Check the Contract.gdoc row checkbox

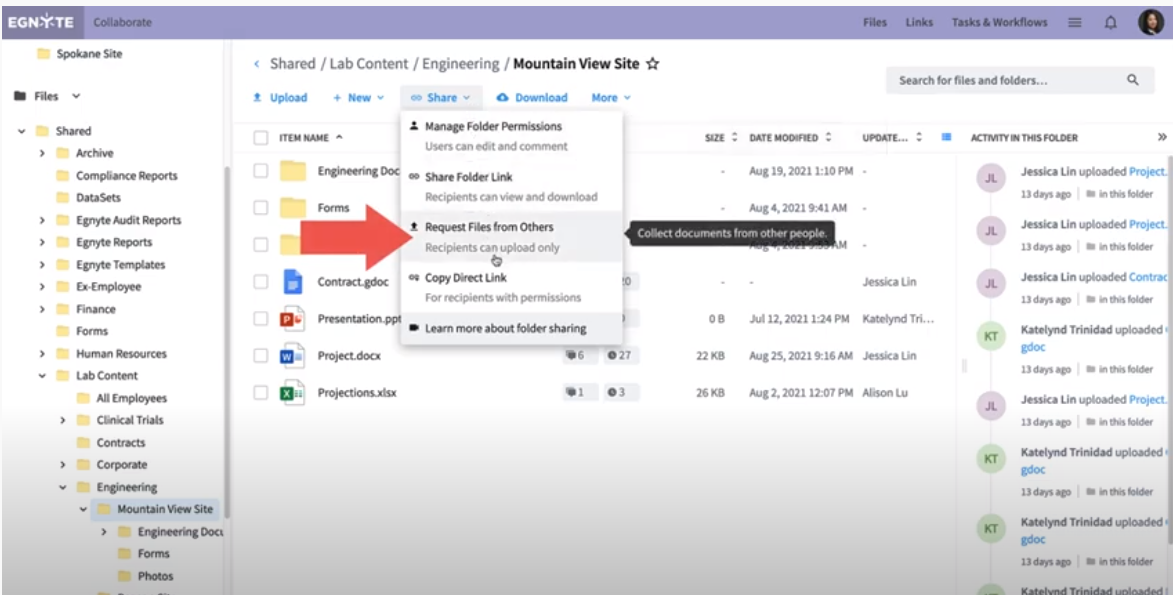point(261,282)
